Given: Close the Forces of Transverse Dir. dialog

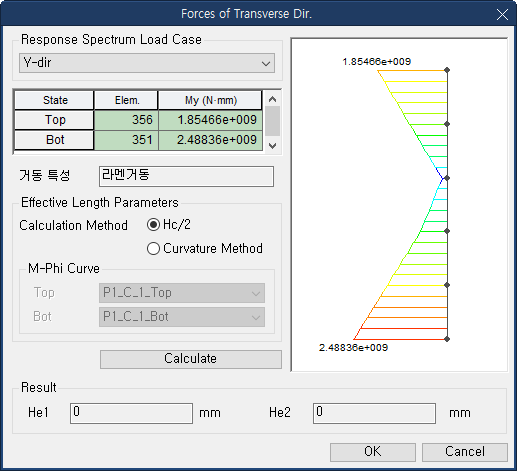Looking at the screenshot, I should coord(502,15).
